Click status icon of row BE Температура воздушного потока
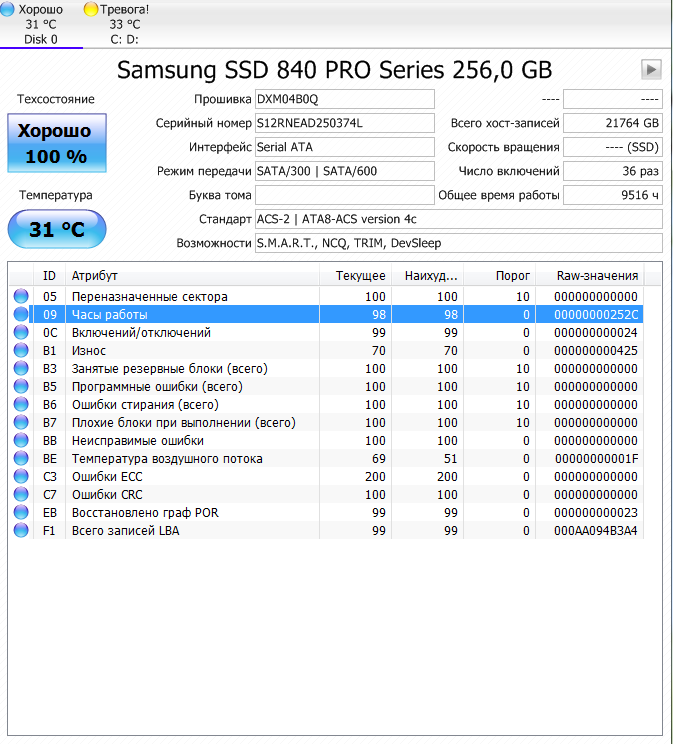This screenshot has height=744, width=673. tap(21, 458)
